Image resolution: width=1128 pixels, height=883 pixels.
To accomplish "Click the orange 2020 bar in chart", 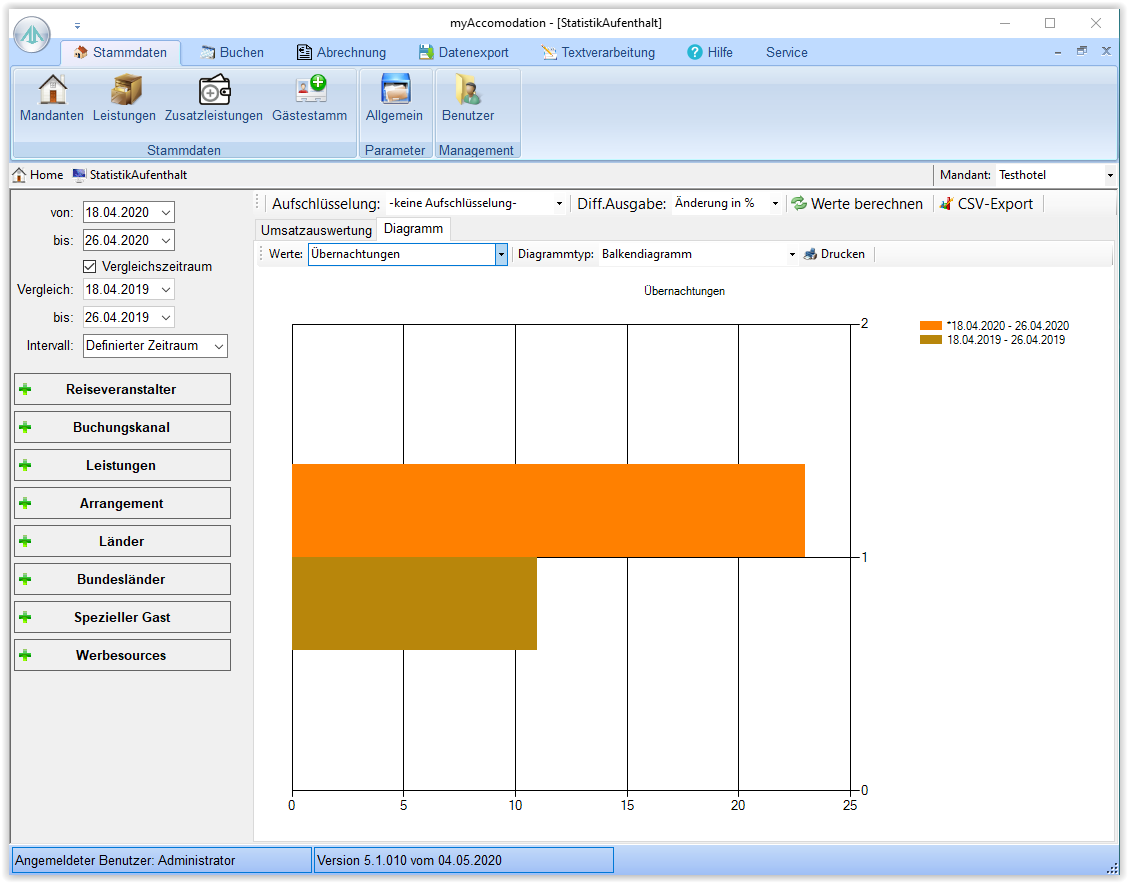I will coord(548,510).
